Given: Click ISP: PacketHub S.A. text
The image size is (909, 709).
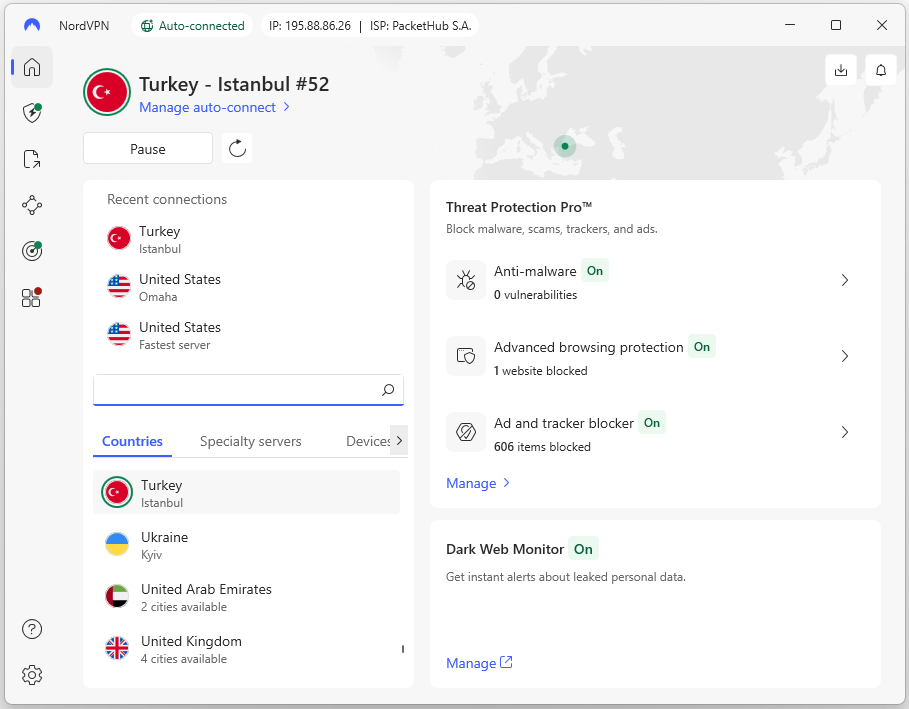Looking at the screenshot, I should pyautogui.click(x=420, y=26).
